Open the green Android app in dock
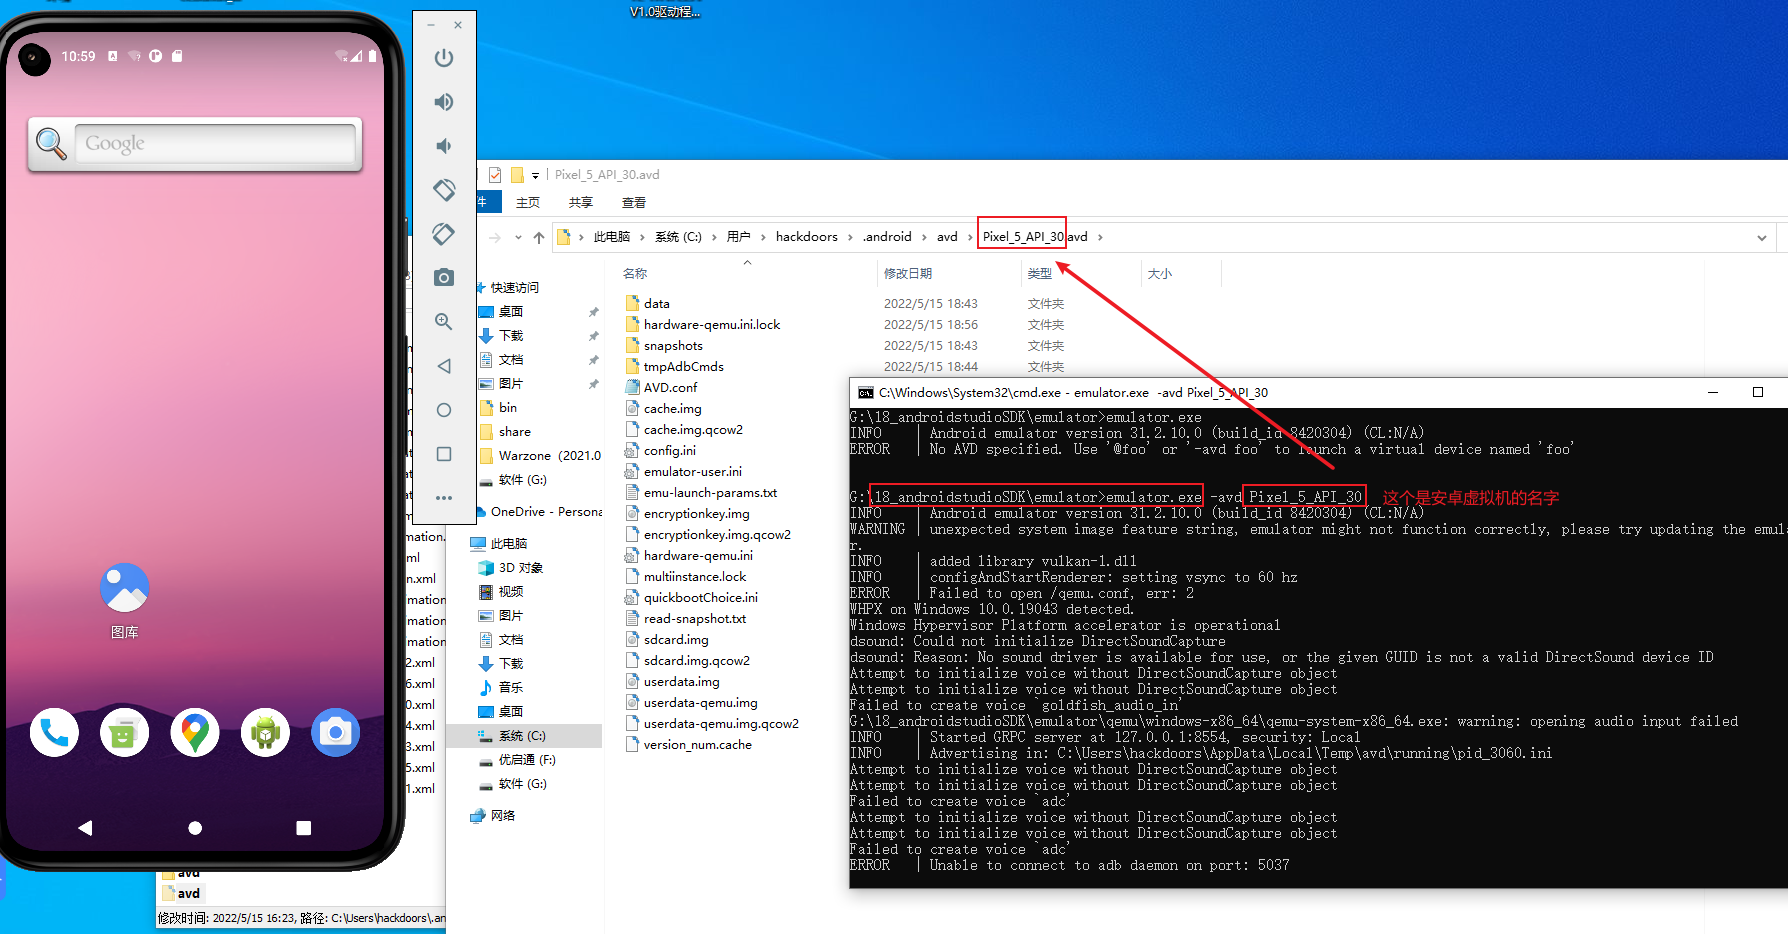Viewport: 1788px width, 934px height. point(265,733)
